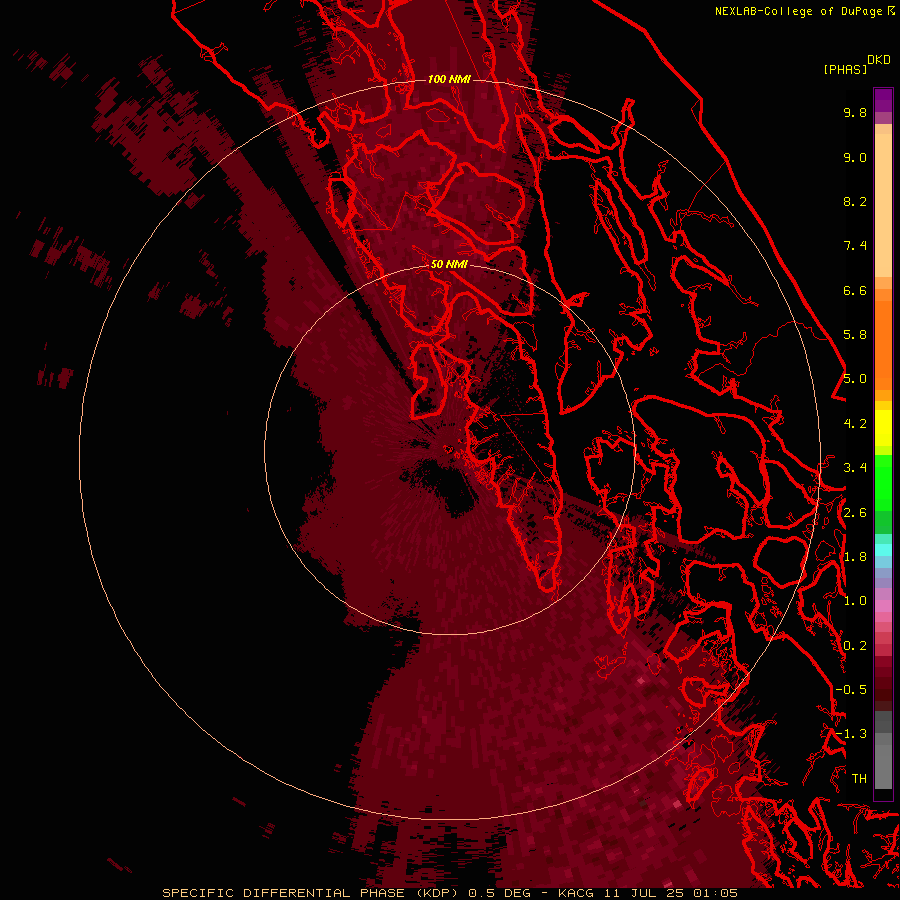
Task: Click the bright green segment of the color bar
Action: 883,483
